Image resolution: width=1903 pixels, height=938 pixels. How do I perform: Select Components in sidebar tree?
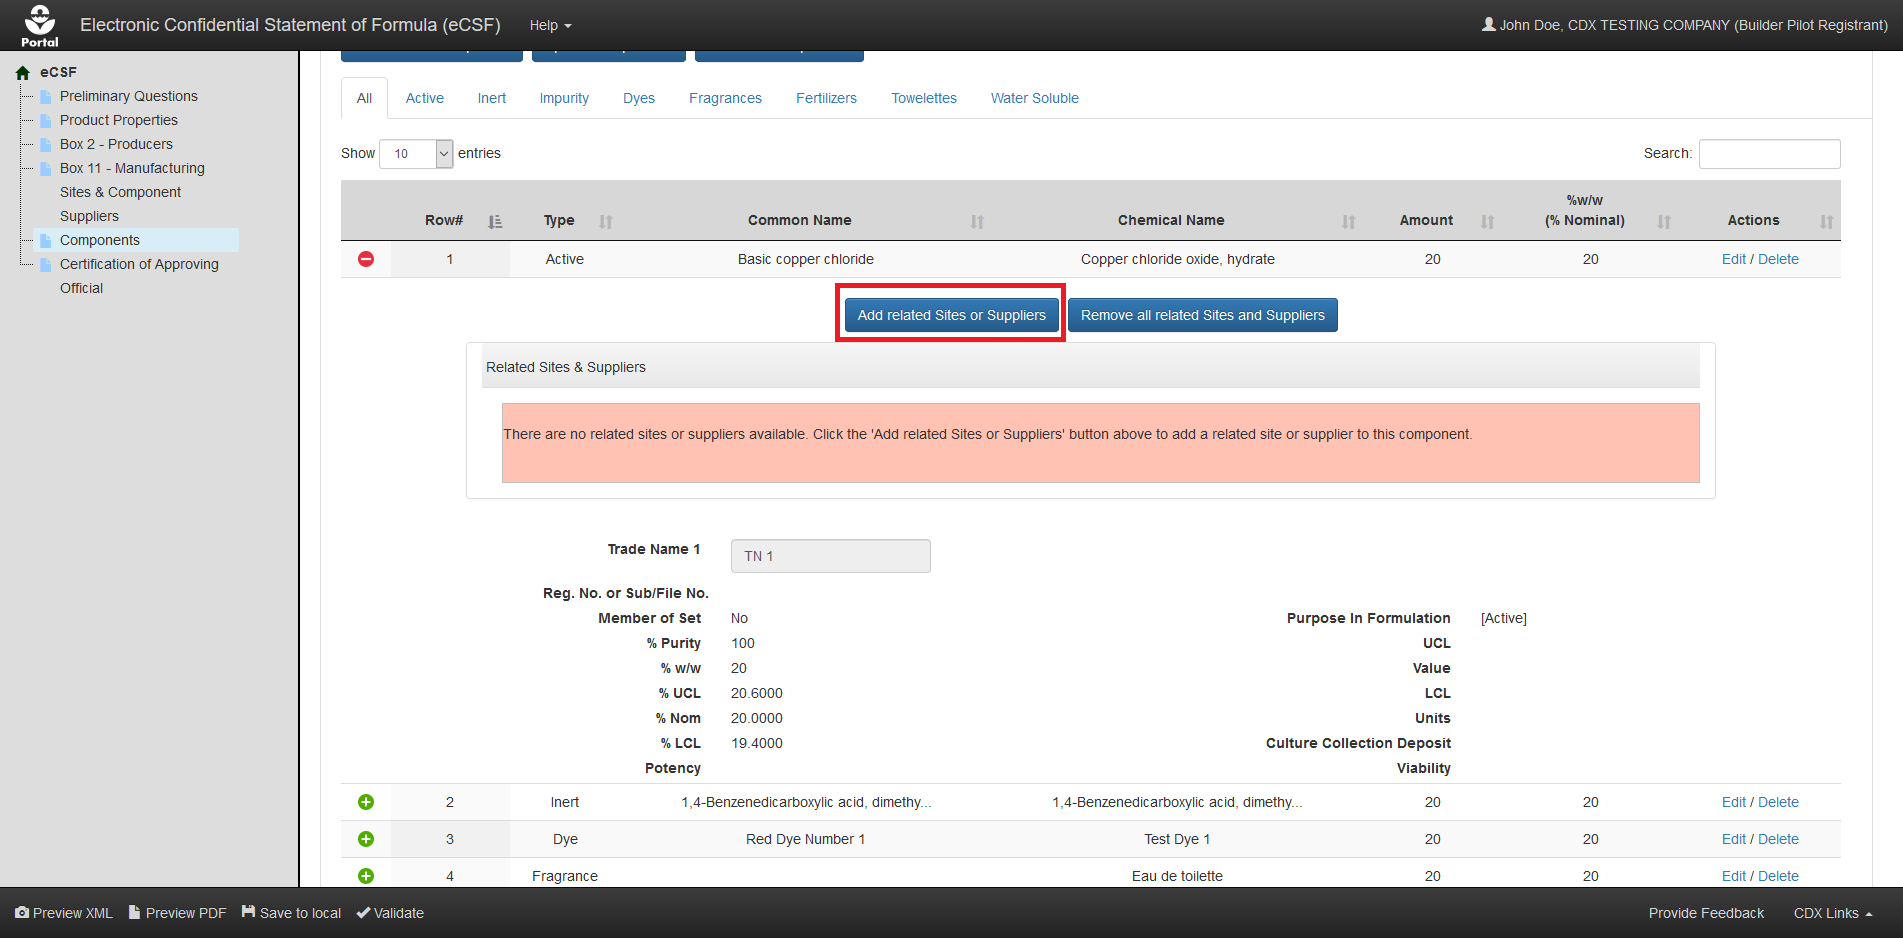click(x=100, y=240)
